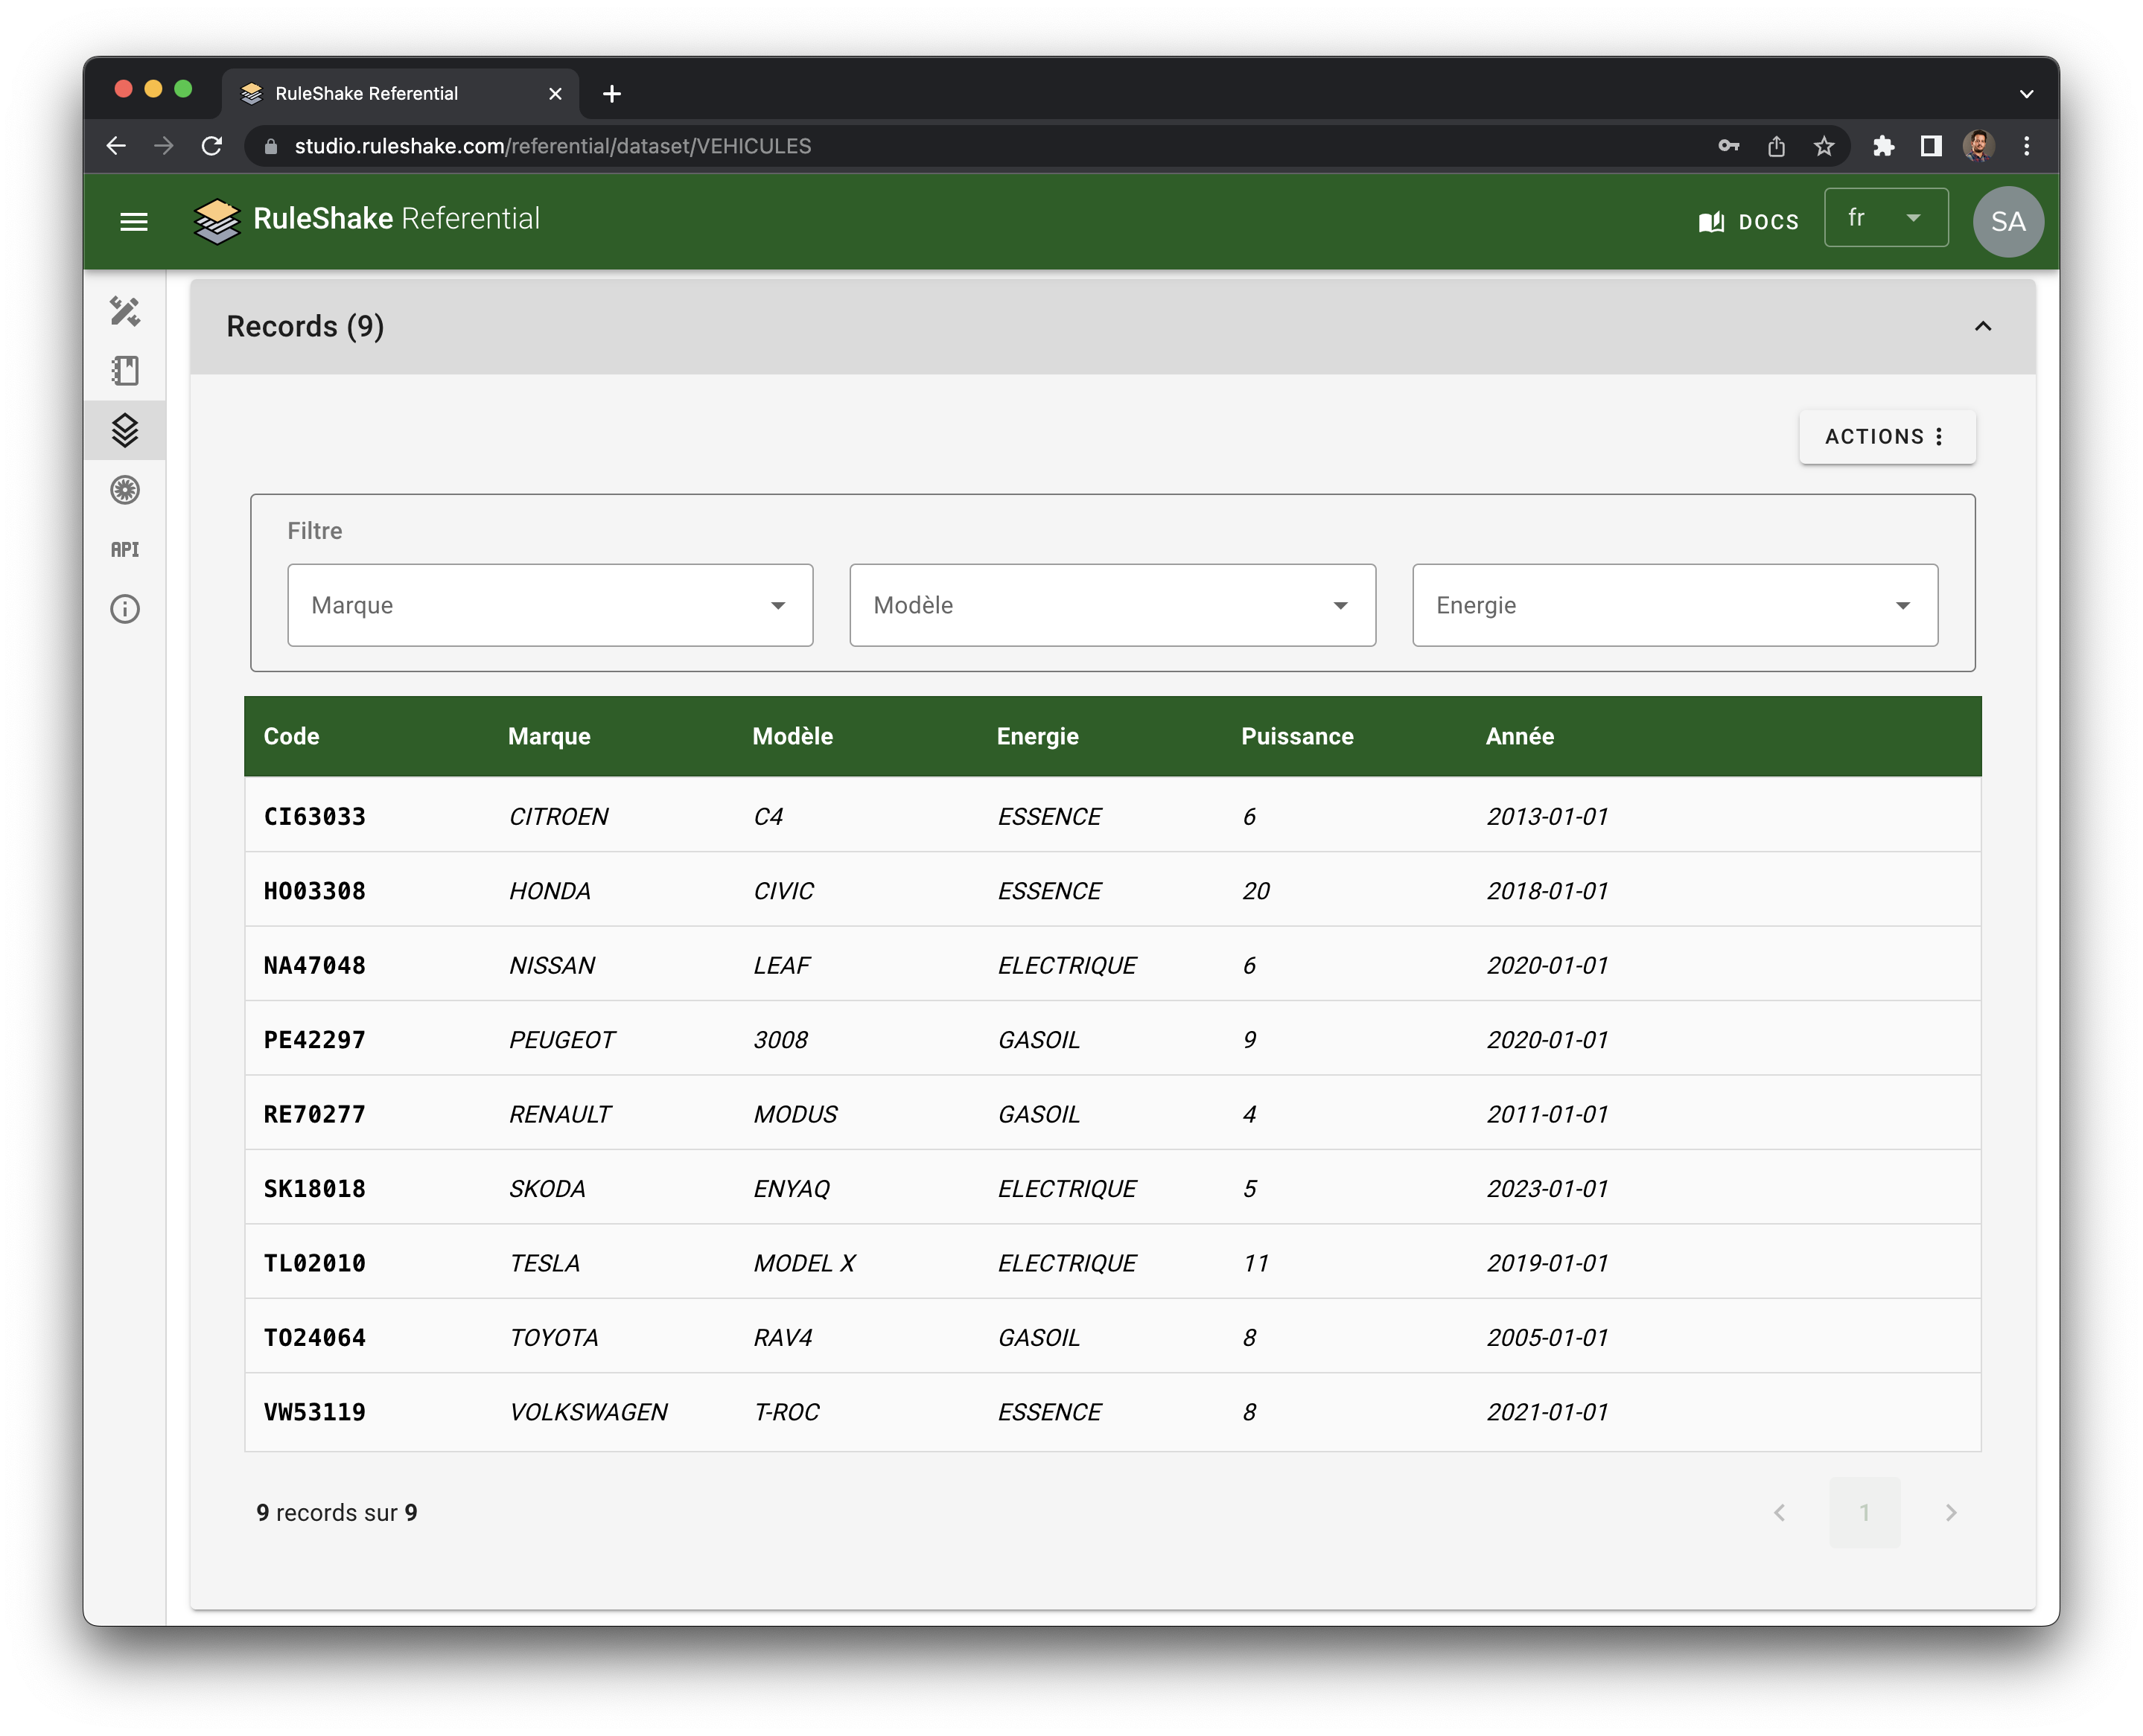Open the Modèle filter dropdown
The width and height of the screenshot is (2143, 1736).
[x=1112, y=605]
